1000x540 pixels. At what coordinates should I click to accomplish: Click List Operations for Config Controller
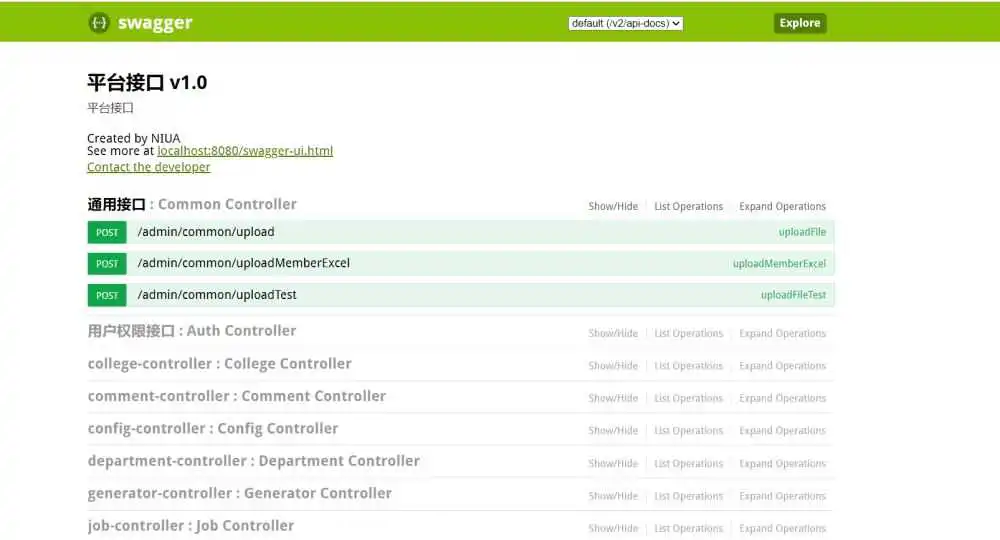689,431
